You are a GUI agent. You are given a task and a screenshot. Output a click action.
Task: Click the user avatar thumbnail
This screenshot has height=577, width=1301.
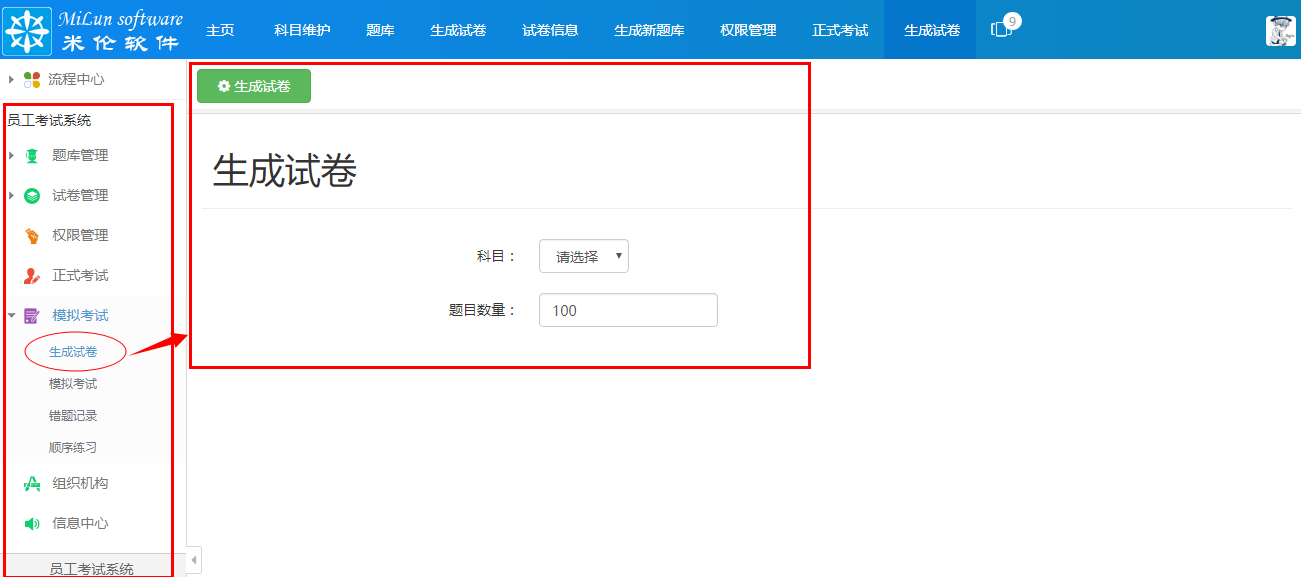click(x=1281, y=29)
